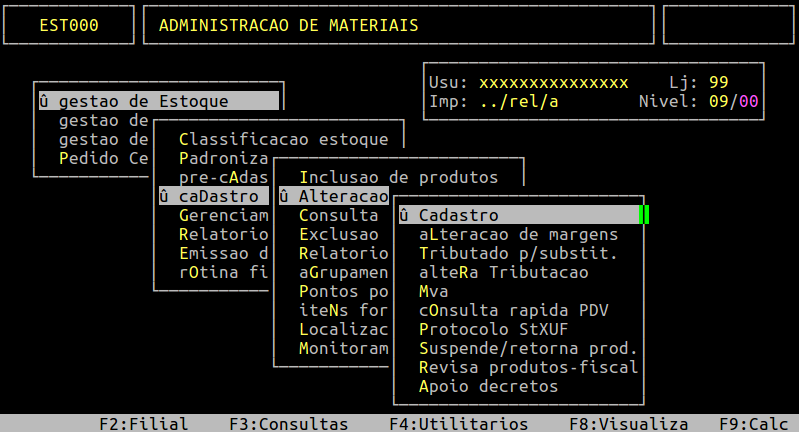Click F8:Visualiza in bottom bar
This screenshot has height=432, width=799.
(628, 424)
